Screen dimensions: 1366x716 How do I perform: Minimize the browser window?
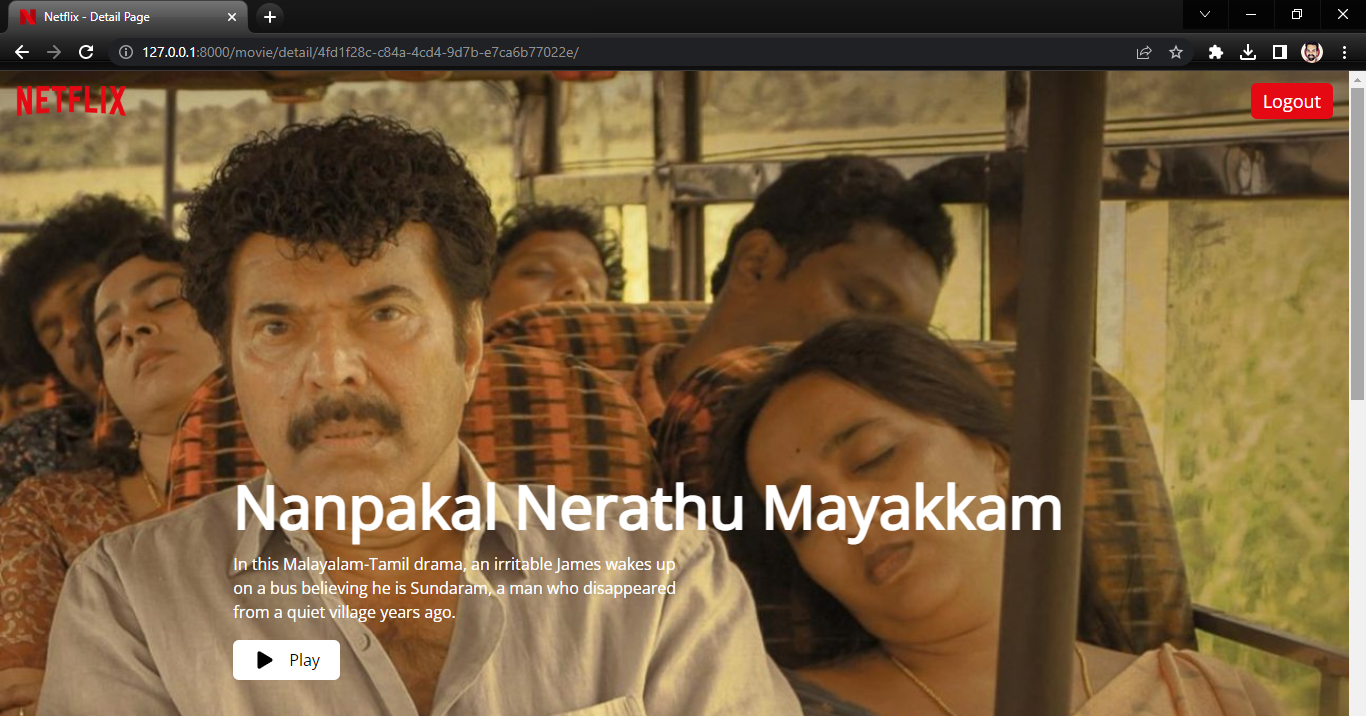pos(1251,14)
